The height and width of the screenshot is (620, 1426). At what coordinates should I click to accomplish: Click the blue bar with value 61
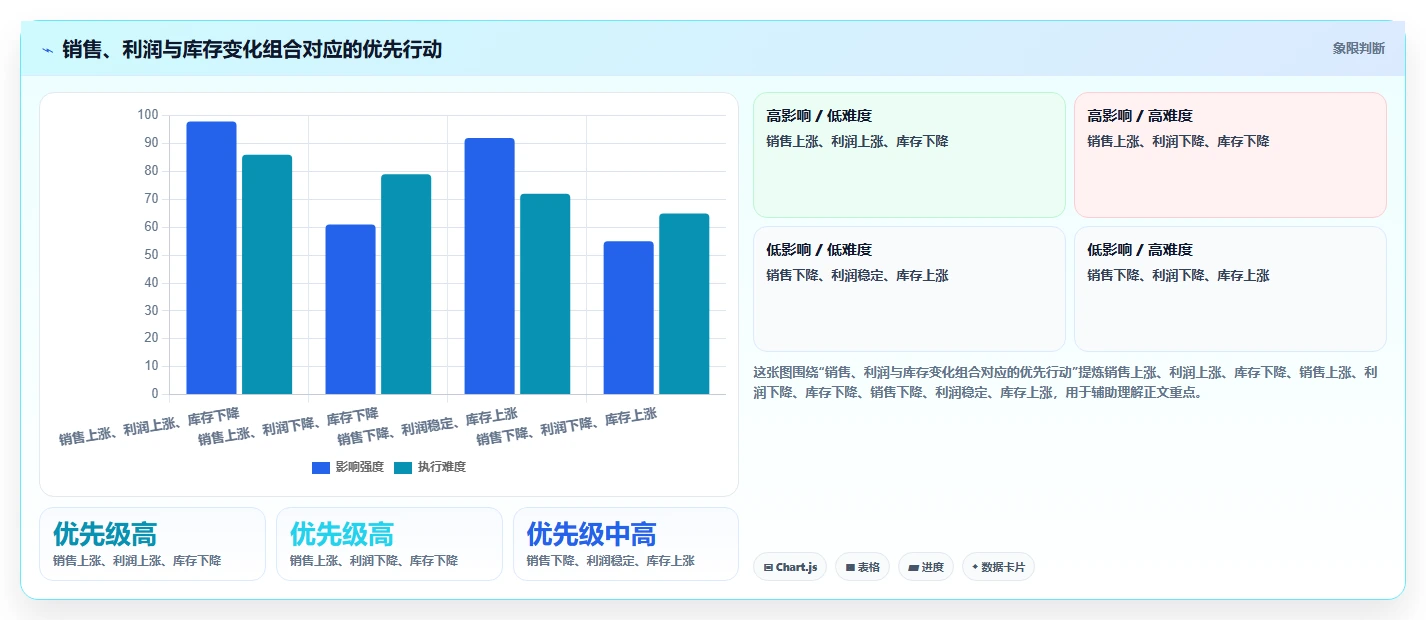[350, 309]
